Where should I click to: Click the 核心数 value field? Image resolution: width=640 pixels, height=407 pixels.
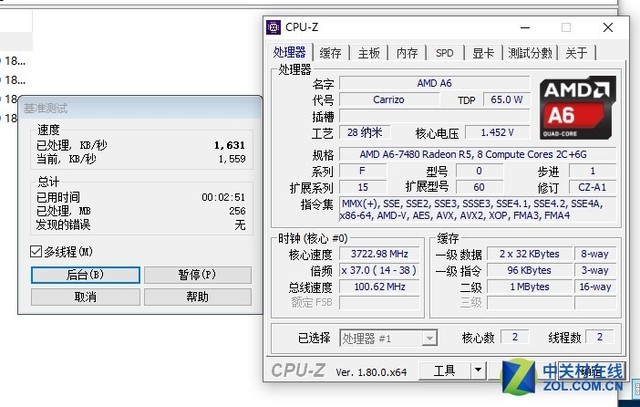pos(515,337)
